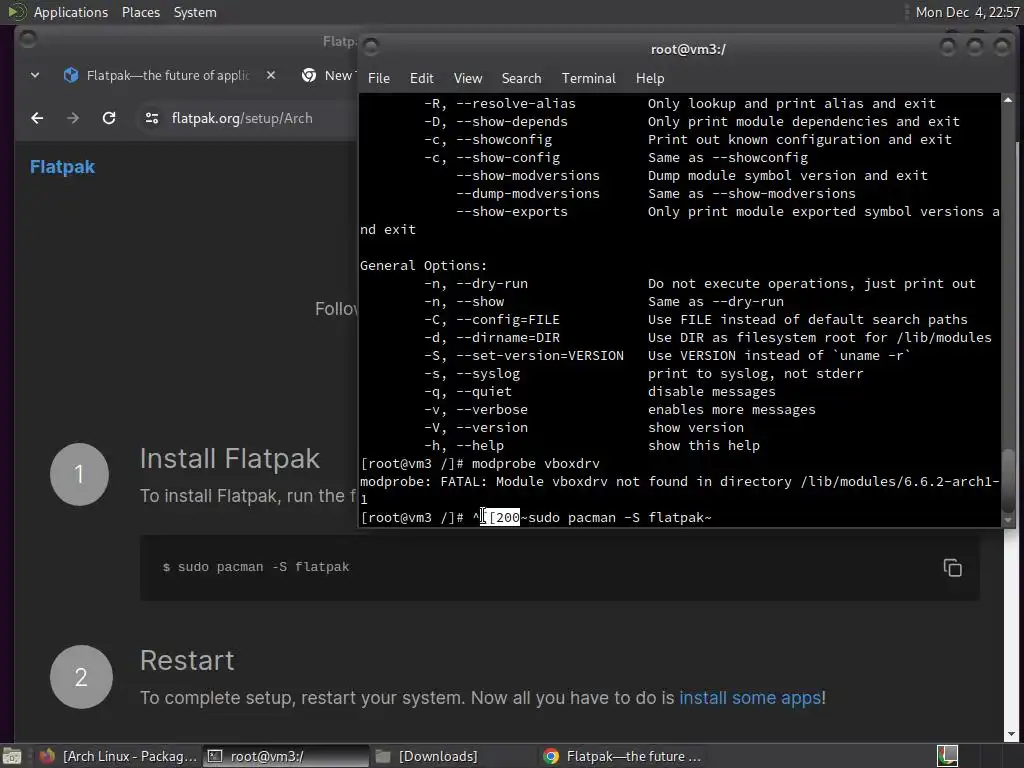
Task: Click the terminal prompt command line
Action: point(536,518)
